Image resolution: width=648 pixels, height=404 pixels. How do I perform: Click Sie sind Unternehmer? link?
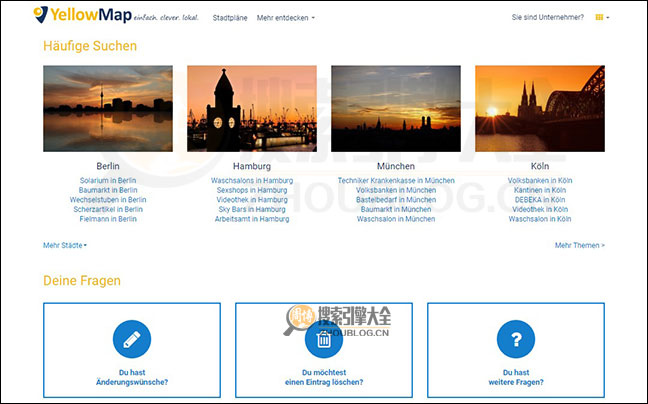pos(547,18)
